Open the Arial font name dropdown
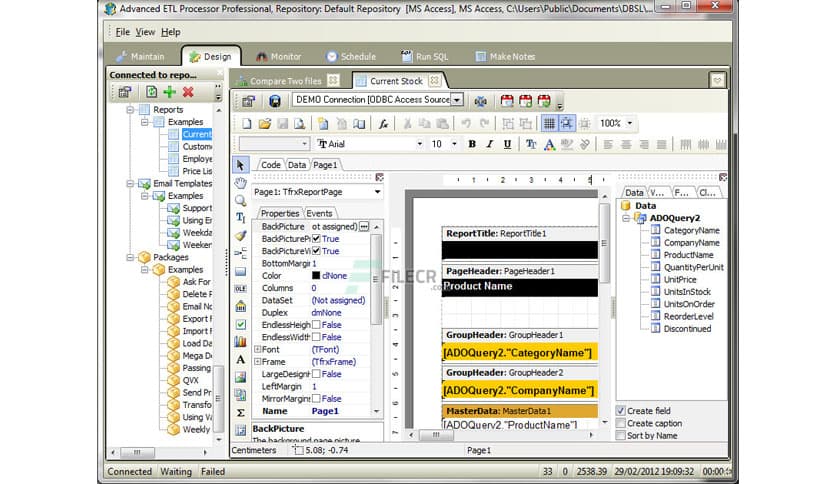The image size is (836, 484). pyautogui.click(x=420, y=144)
